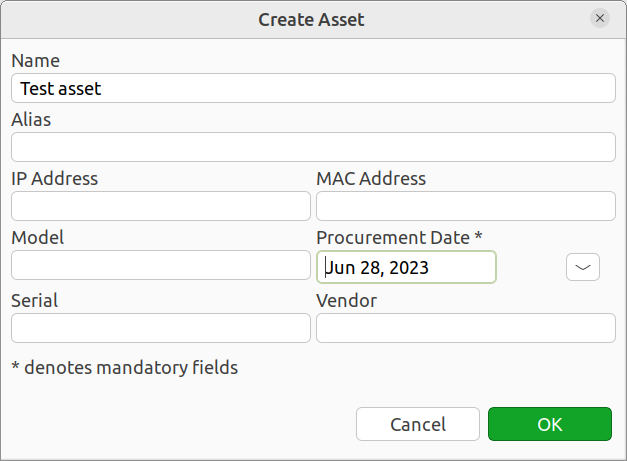Image resolution: width=627 pixels, height=461 pixels.
Task: Focus the empty Alias text field
Action: point(313,147)
